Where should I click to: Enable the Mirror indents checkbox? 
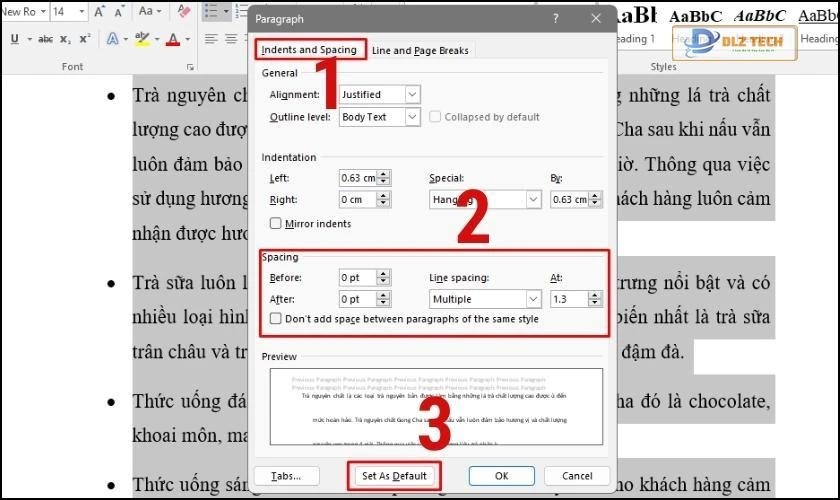pyautogui.click(x=275, y=223)
